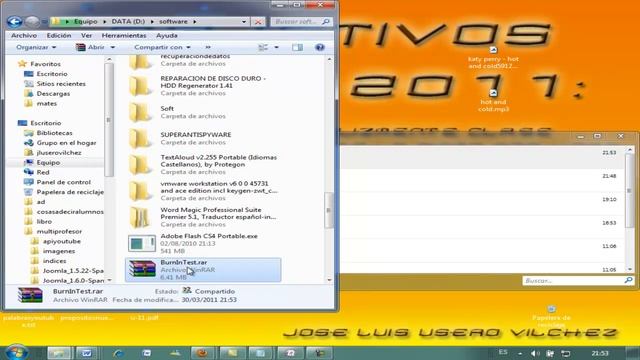Select the vmware workstation folder icon
This screenshot has width=640, height=360.
pos(140,191)
